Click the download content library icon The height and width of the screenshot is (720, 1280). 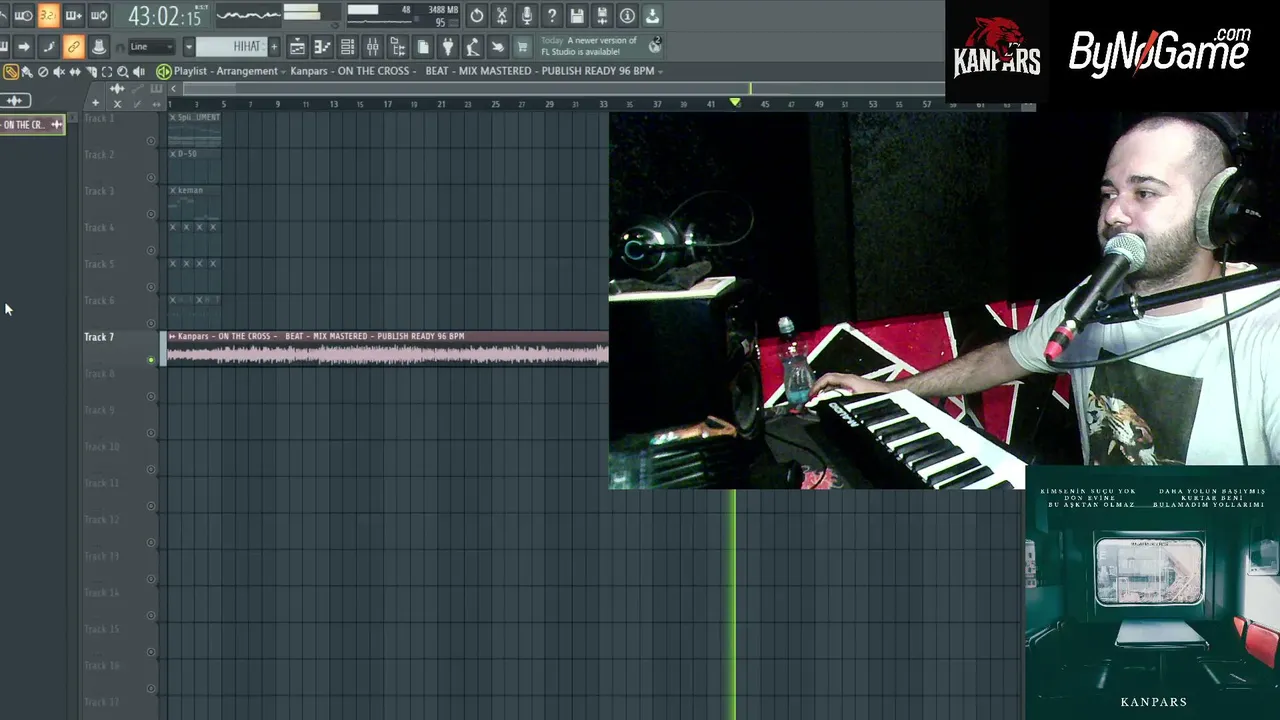pyautogui.click(x=652, y=15)
